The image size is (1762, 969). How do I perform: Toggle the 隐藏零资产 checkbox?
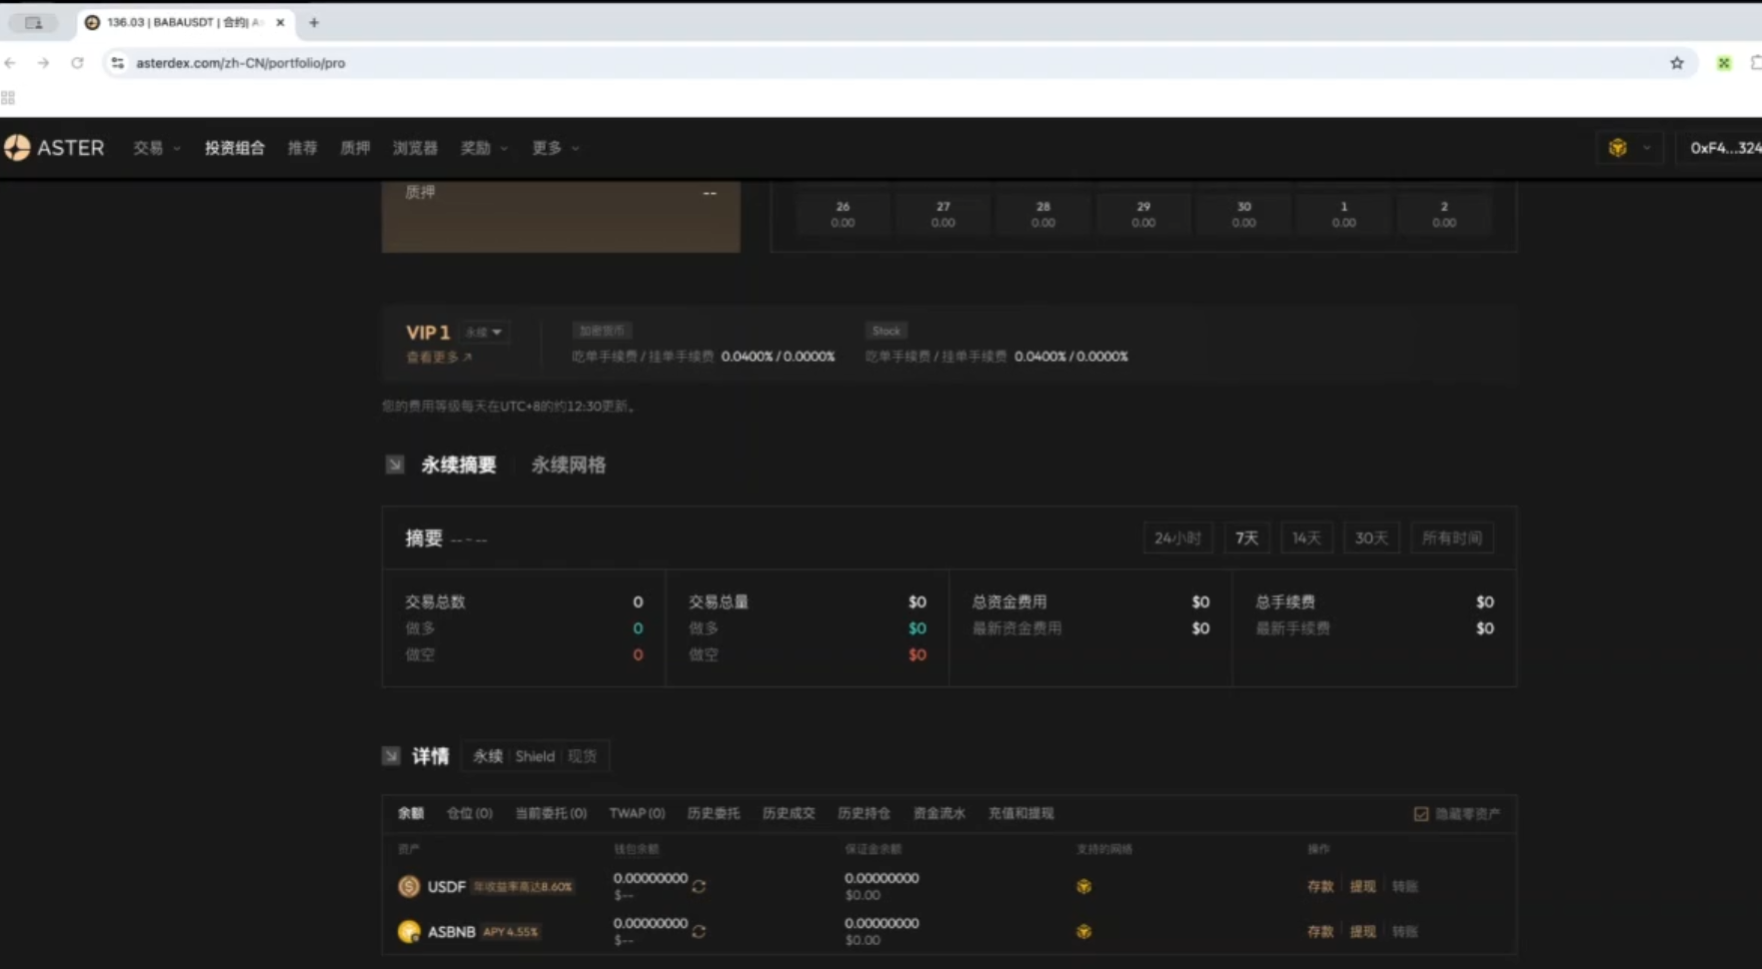(1421, 814)
